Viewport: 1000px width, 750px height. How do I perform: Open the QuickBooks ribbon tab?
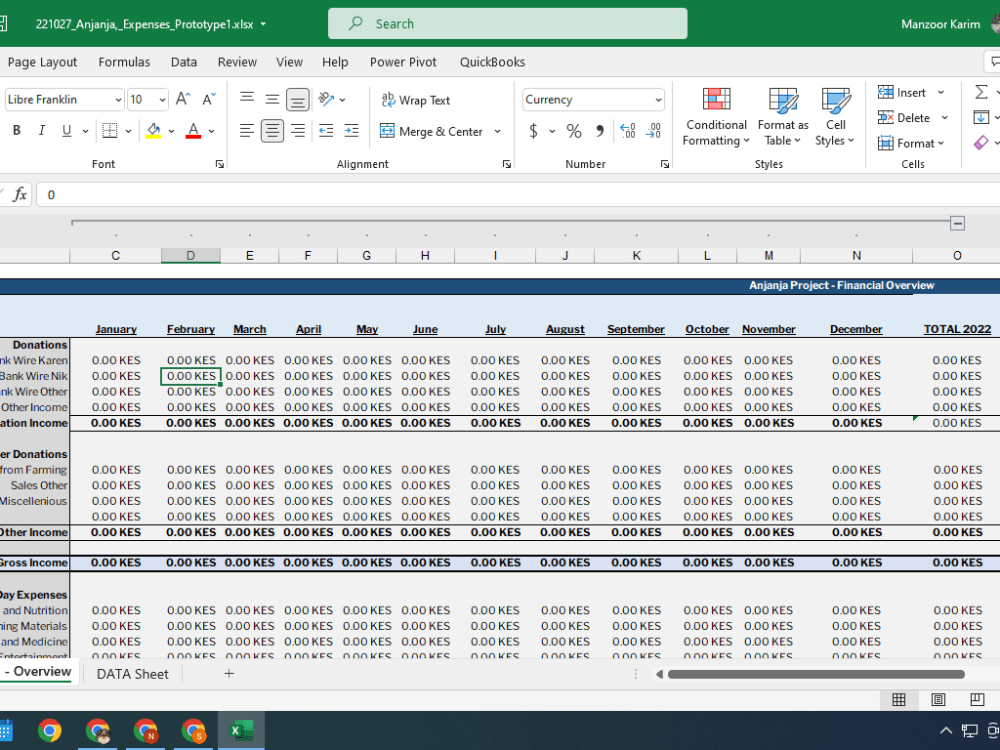[492, 61]
